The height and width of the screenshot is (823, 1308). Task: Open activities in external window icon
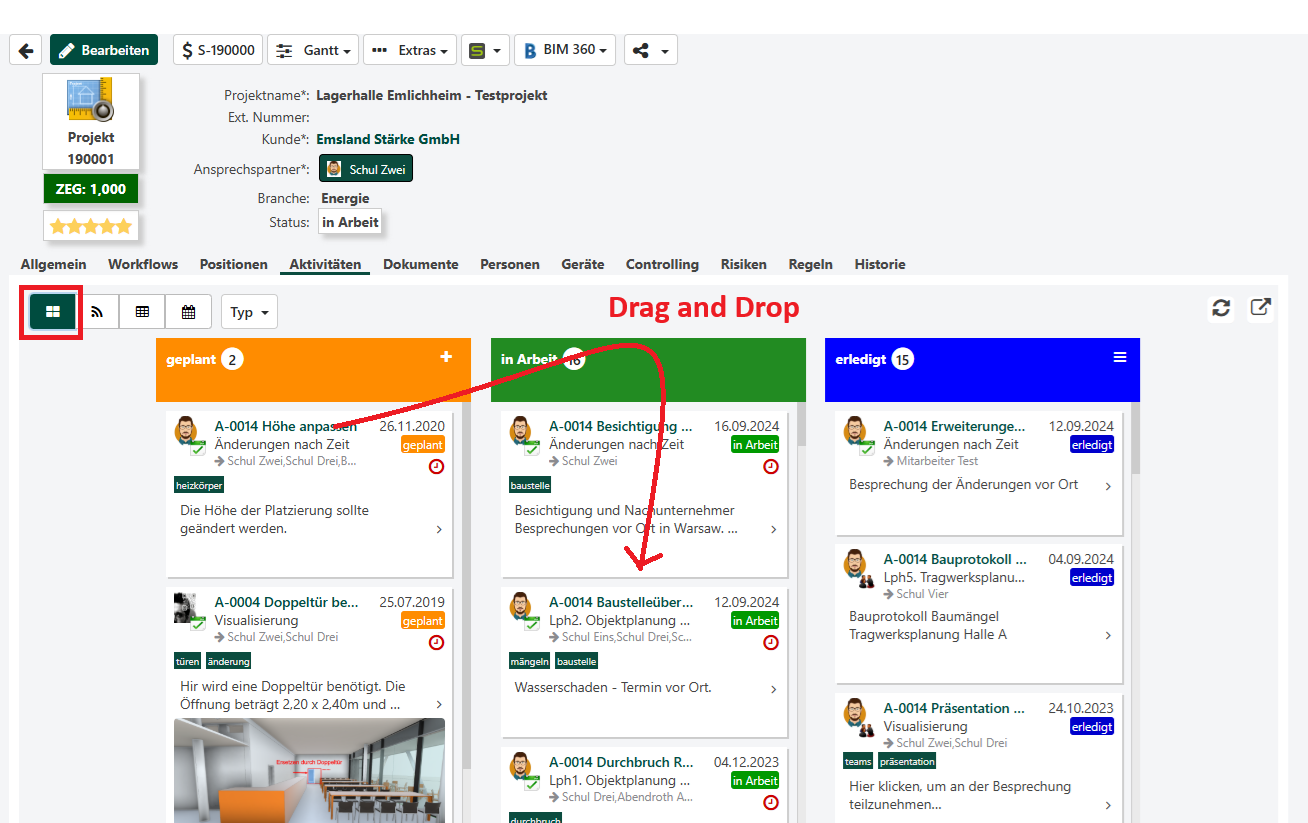coord(1261,308)
